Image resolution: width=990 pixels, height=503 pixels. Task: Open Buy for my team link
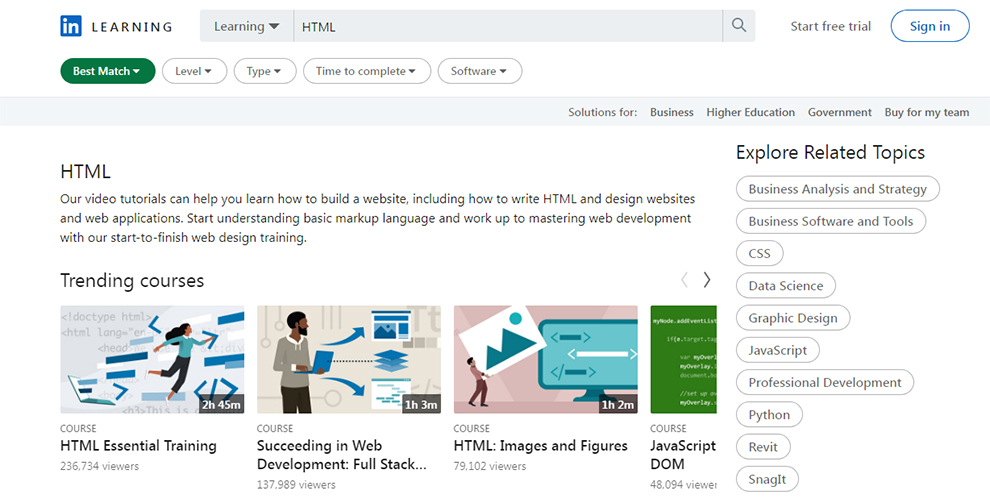[x=927, y=112]
